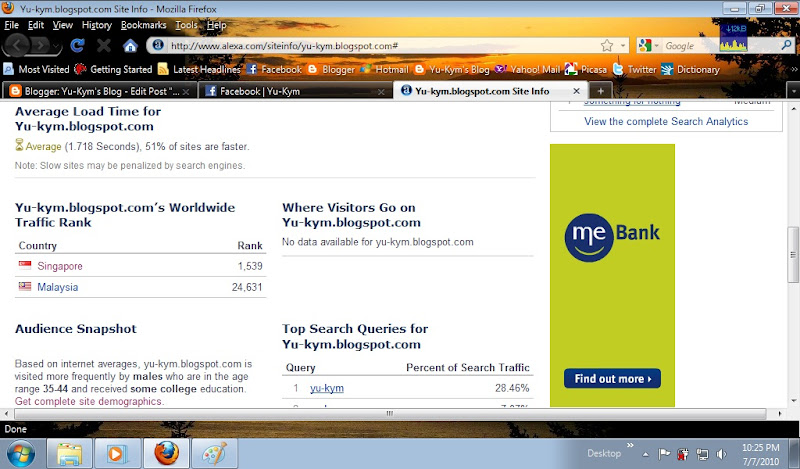Show hidden tray icons arrow
This screenshot has height=469, width=800.
(645, 454)
